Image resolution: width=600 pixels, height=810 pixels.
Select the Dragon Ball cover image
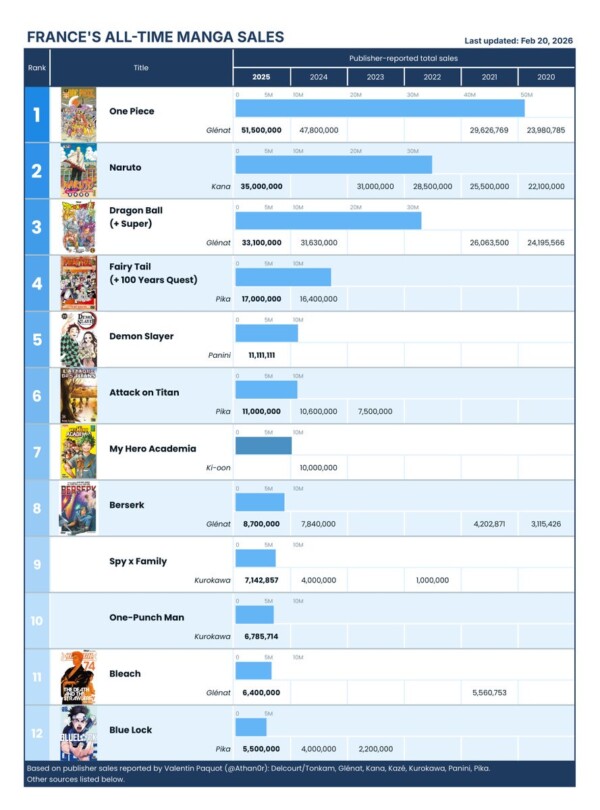coord(78,227)
